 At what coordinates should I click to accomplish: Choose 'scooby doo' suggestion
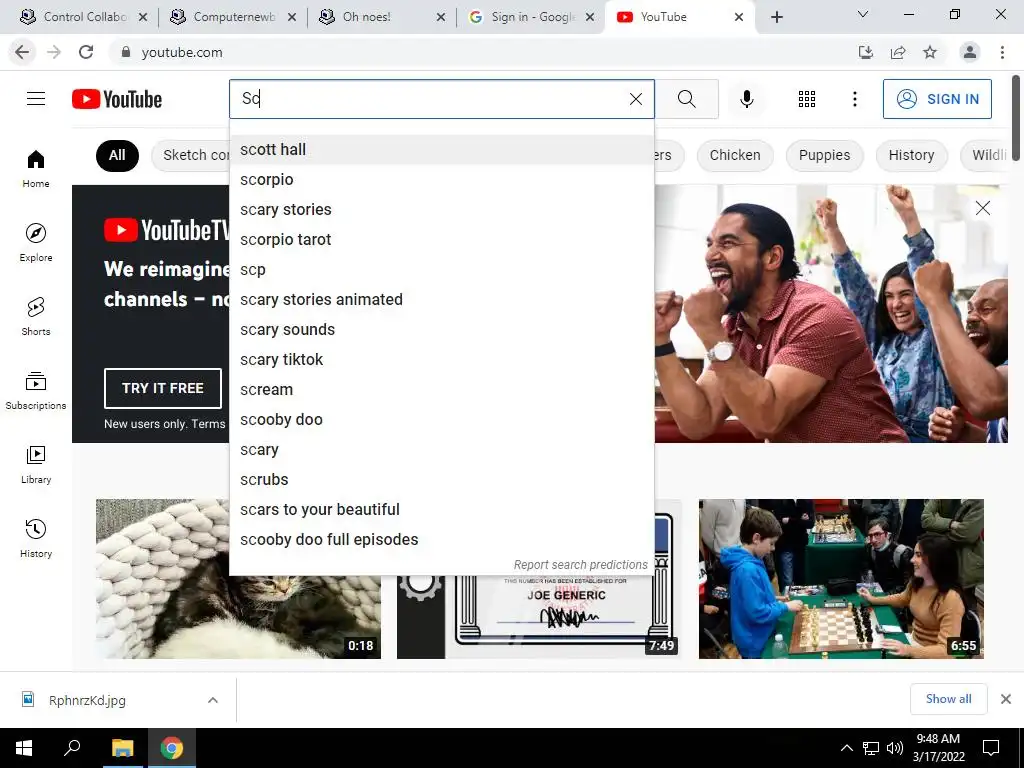point(441,420)
